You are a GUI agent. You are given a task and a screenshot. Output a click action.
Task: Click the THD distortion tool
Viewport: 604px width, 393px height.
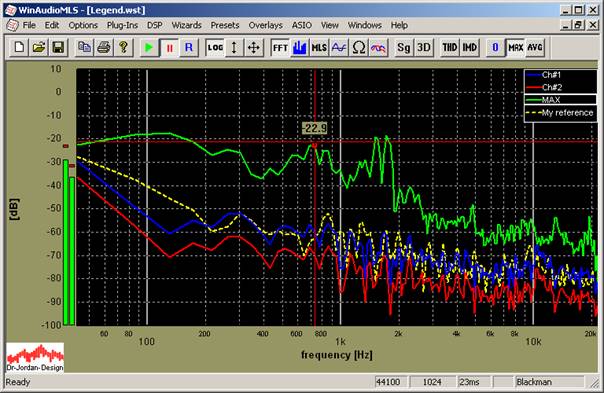tap(449, 47)
